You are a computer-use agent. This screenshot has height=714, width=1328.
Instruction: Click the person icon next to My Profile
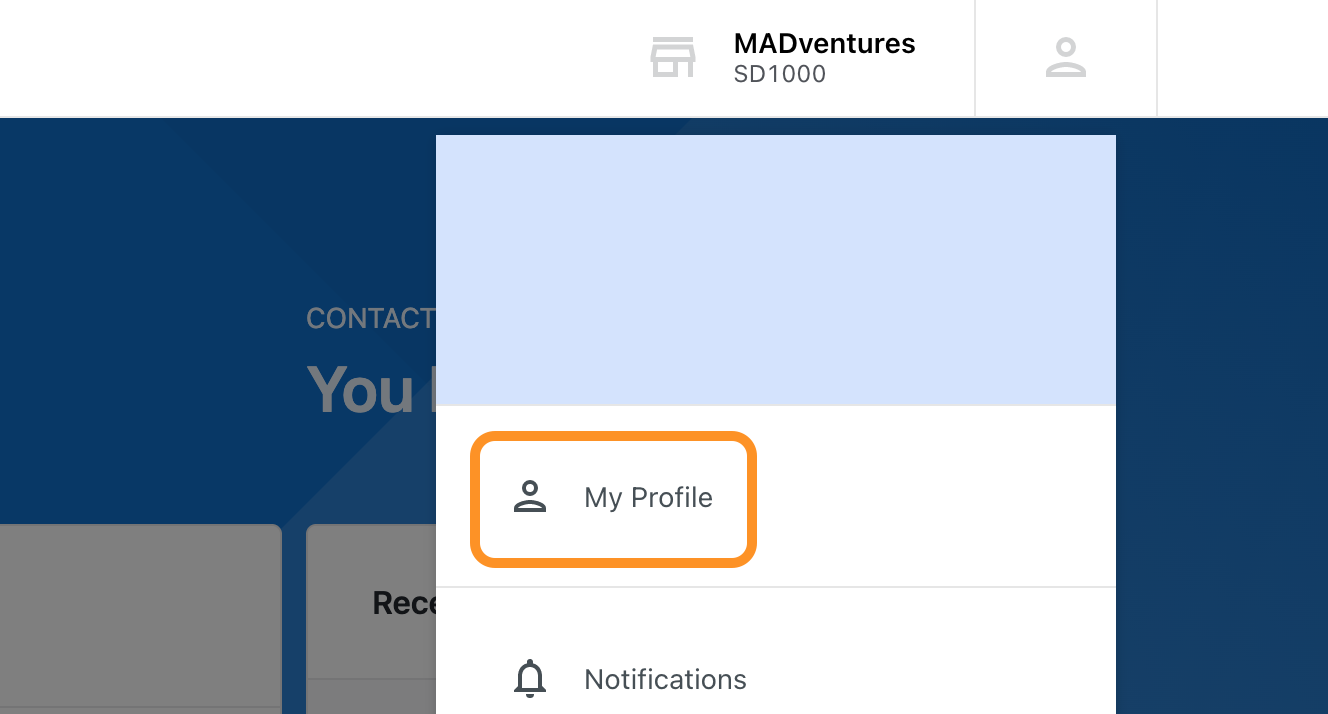(x=530, y=497)
